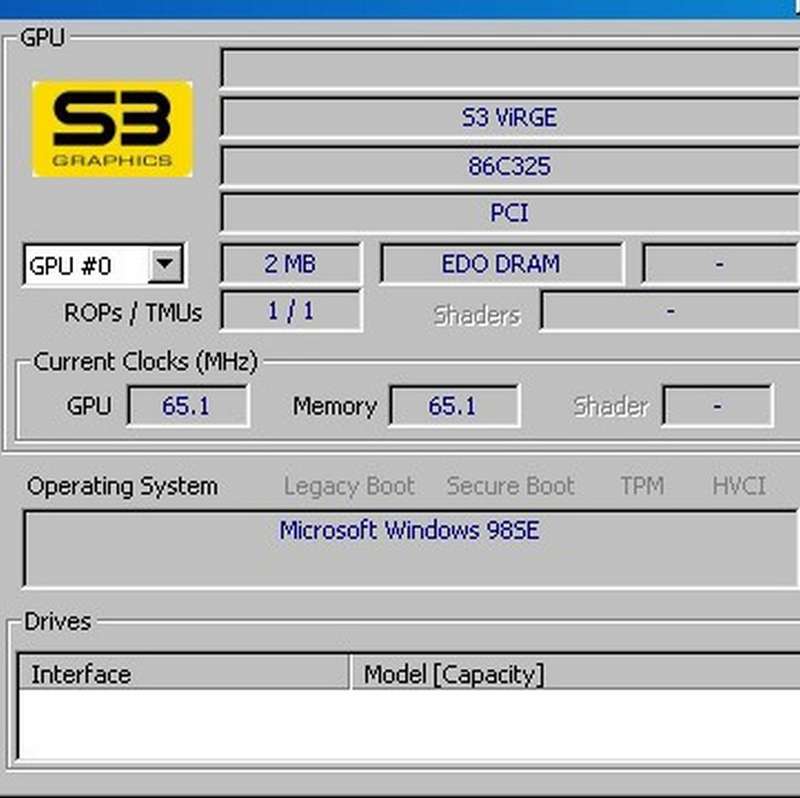Click the Operating System label
Image resolution: width=800 pixels, height=798 pixels.
click(x=122, y=486)
